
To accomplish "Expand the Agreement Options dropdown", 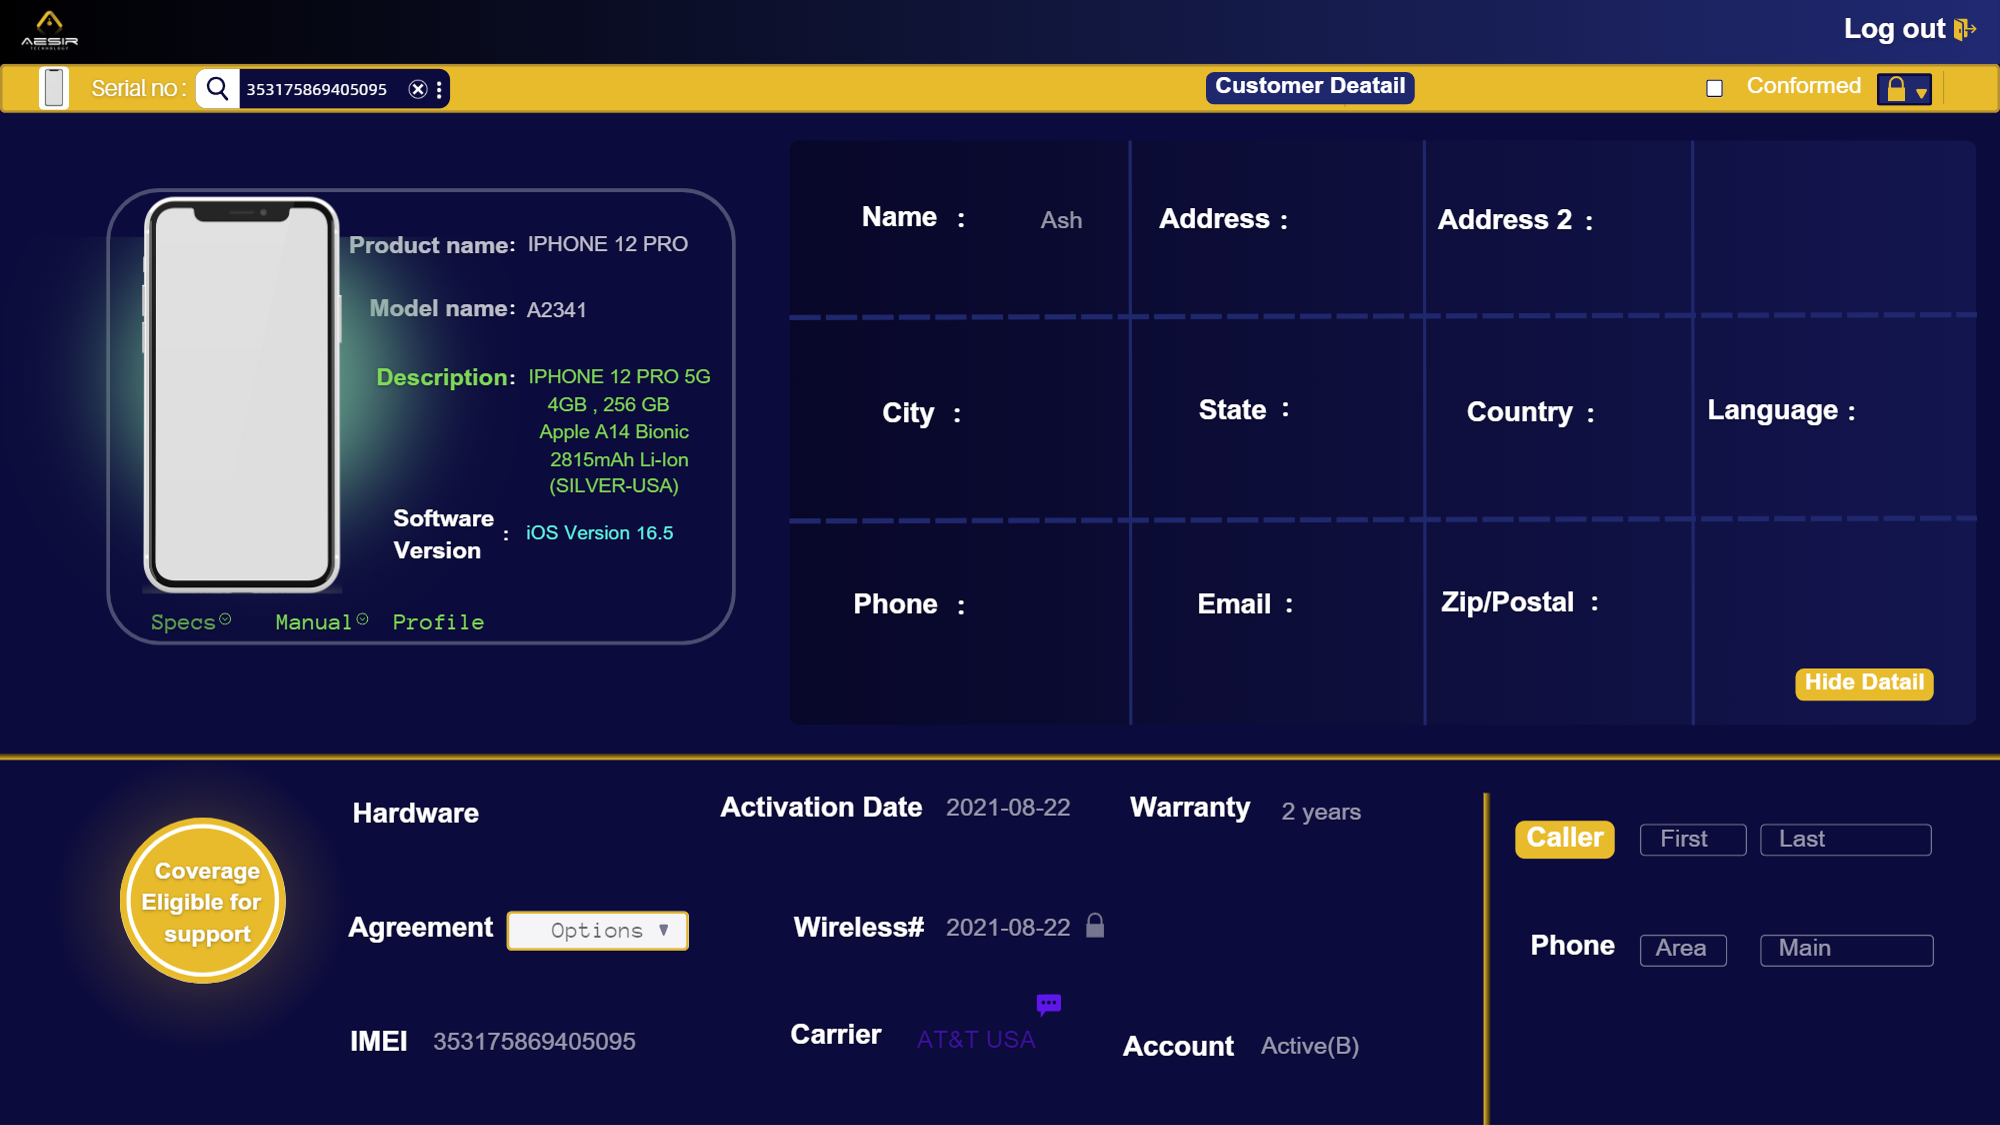I will (x=597, y=930).
